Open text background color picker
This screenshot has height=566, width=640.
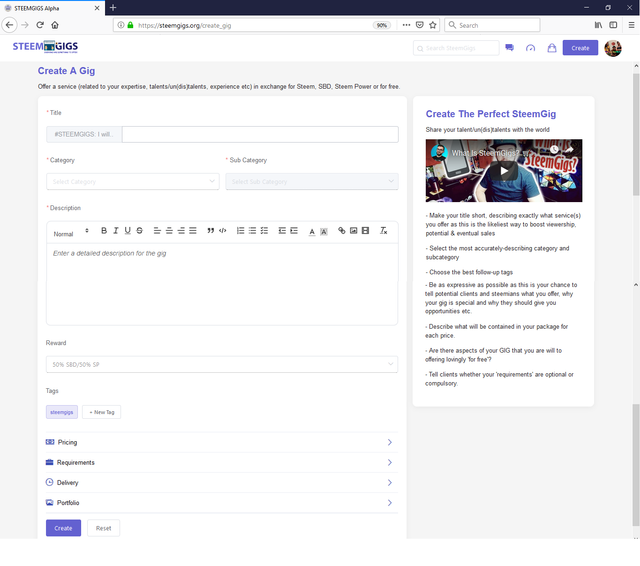324,231
